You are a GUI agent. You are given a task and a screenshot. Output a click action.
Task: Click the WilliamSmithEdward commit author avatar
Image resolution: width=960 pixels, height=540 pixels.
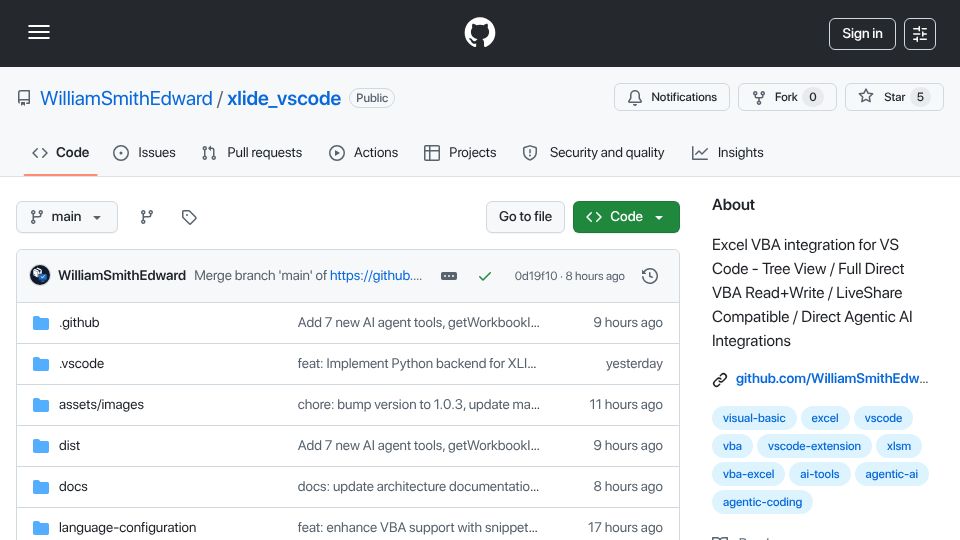pos(40,276)
